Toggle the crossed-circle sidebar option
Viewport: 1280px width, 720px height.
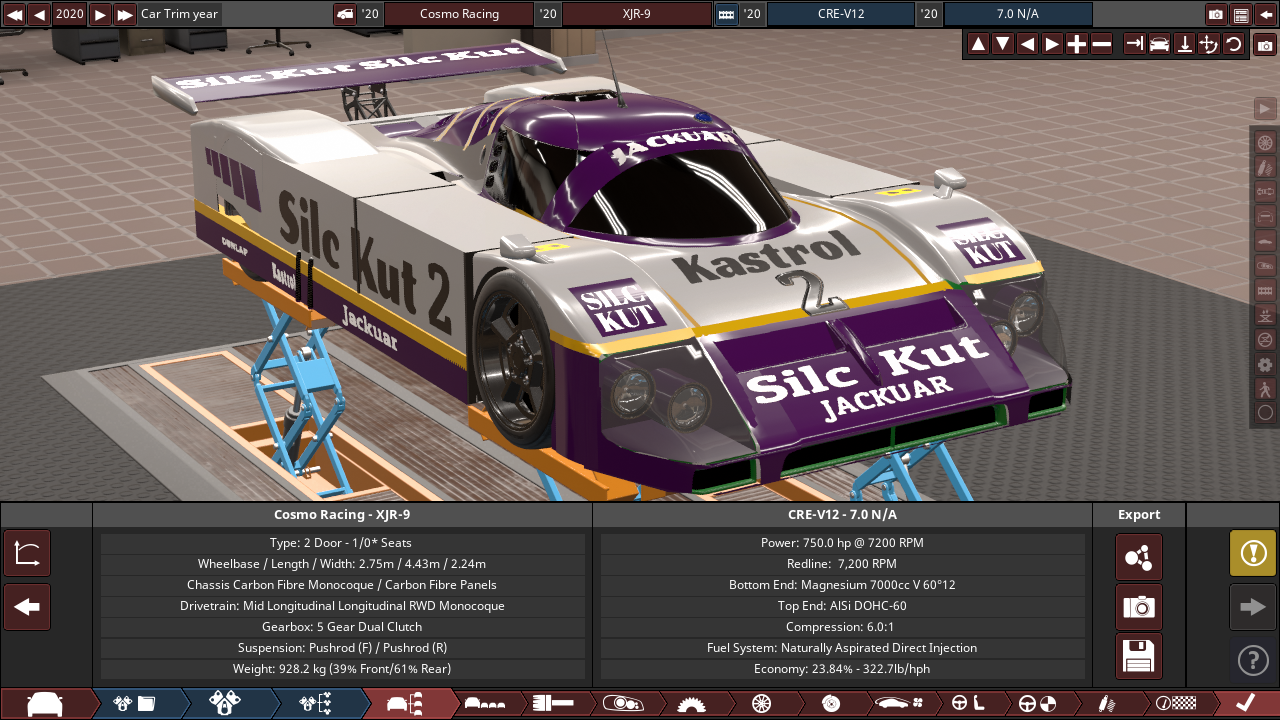pyautogui.click(x=1265, y=340)
